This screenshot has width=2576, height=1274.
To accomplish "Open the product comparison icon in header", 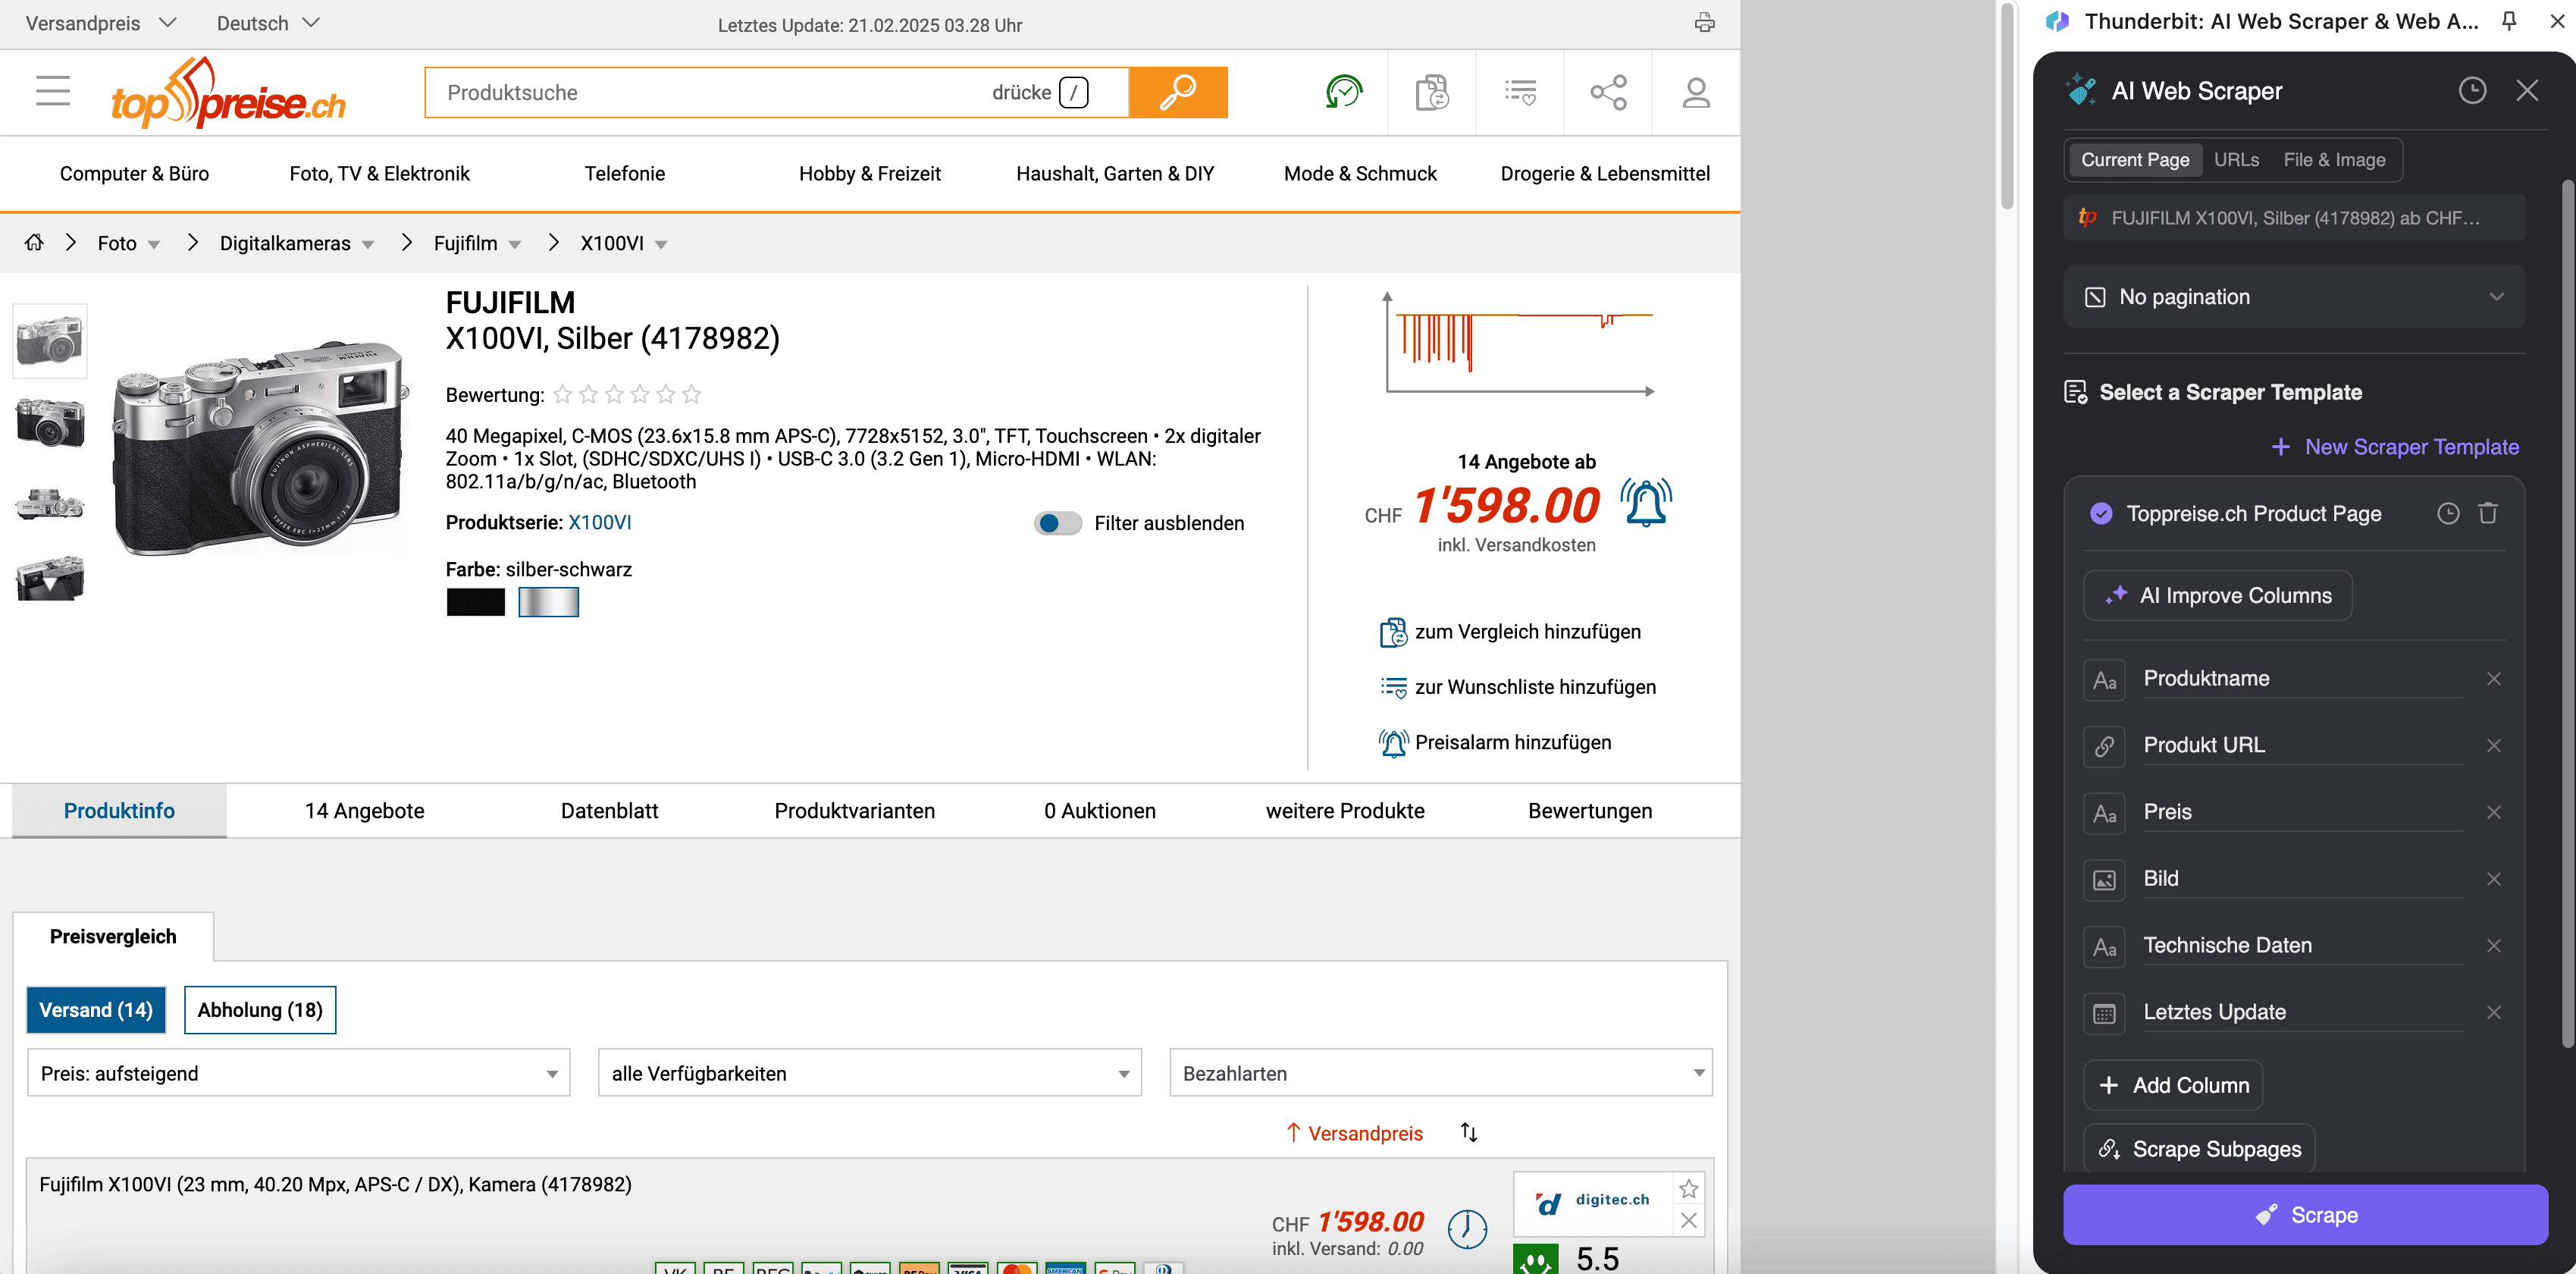I will coord(1431,92).
